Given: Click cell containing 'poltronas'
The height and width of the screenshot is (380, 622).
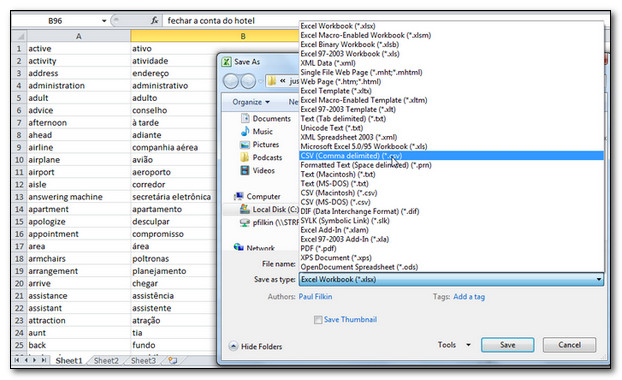Looking at the screenshot, I should [173, 259].
